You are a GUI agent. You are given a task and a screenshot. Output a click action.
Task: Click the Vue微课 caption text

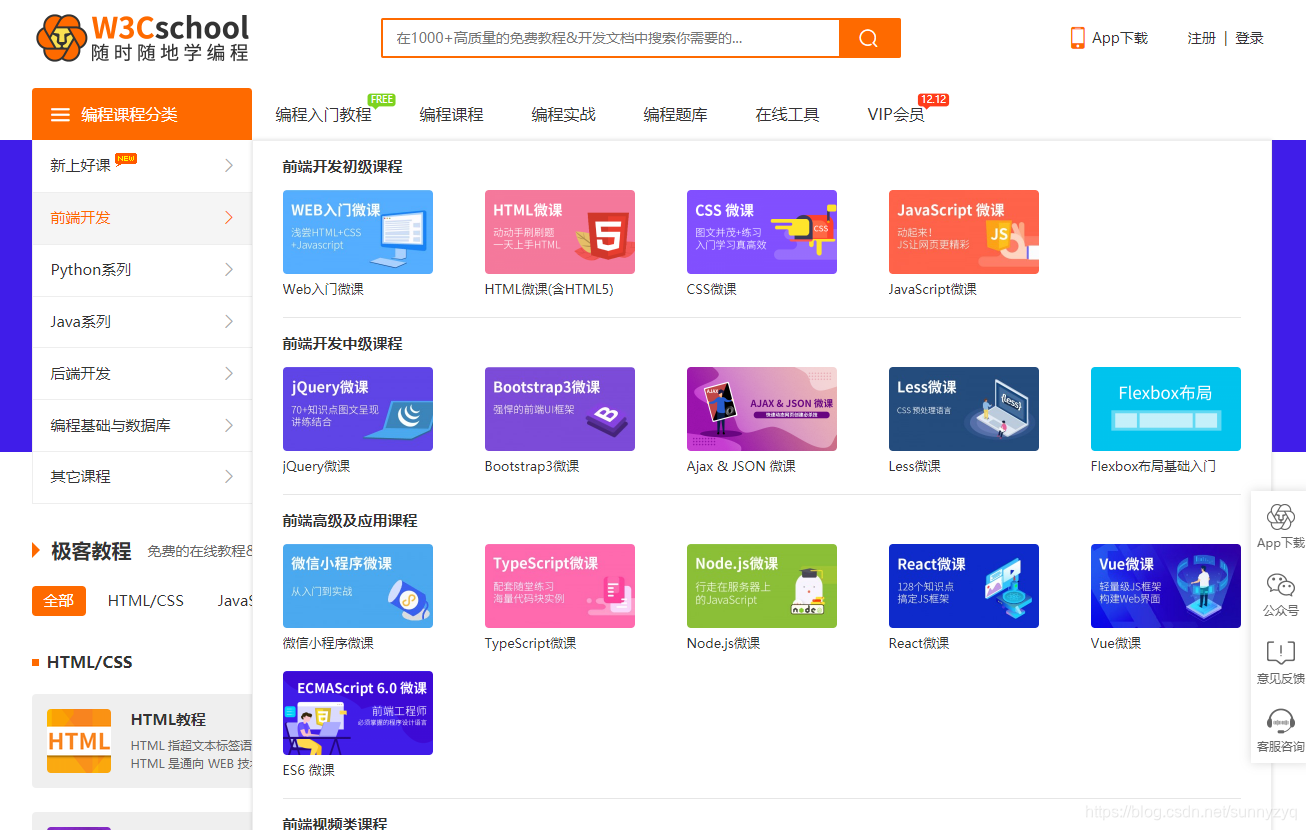tap(1116, 643)
